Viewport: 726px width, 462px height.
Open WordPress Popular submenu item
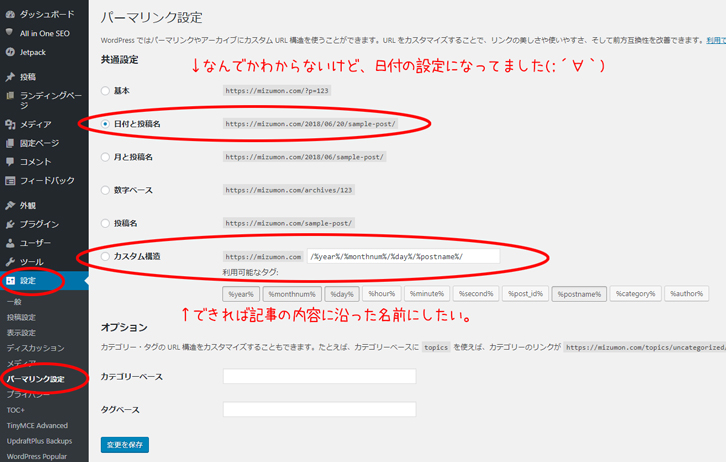coord(37,456)
